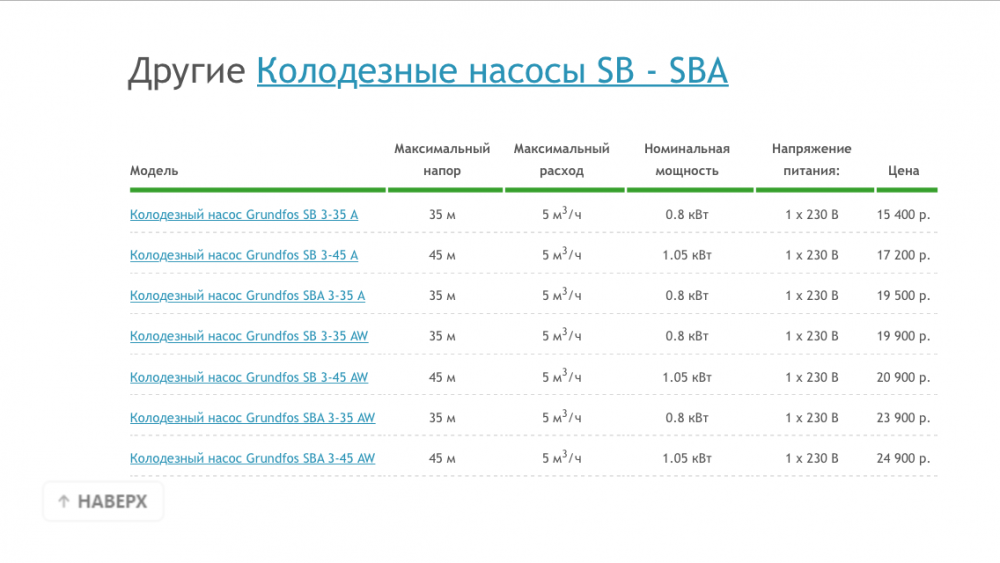Select Колодезный насос Grundfos SBA 3-35 A link
The image size is (1000, 563).
pyautogui.click(x=247, y=296)
